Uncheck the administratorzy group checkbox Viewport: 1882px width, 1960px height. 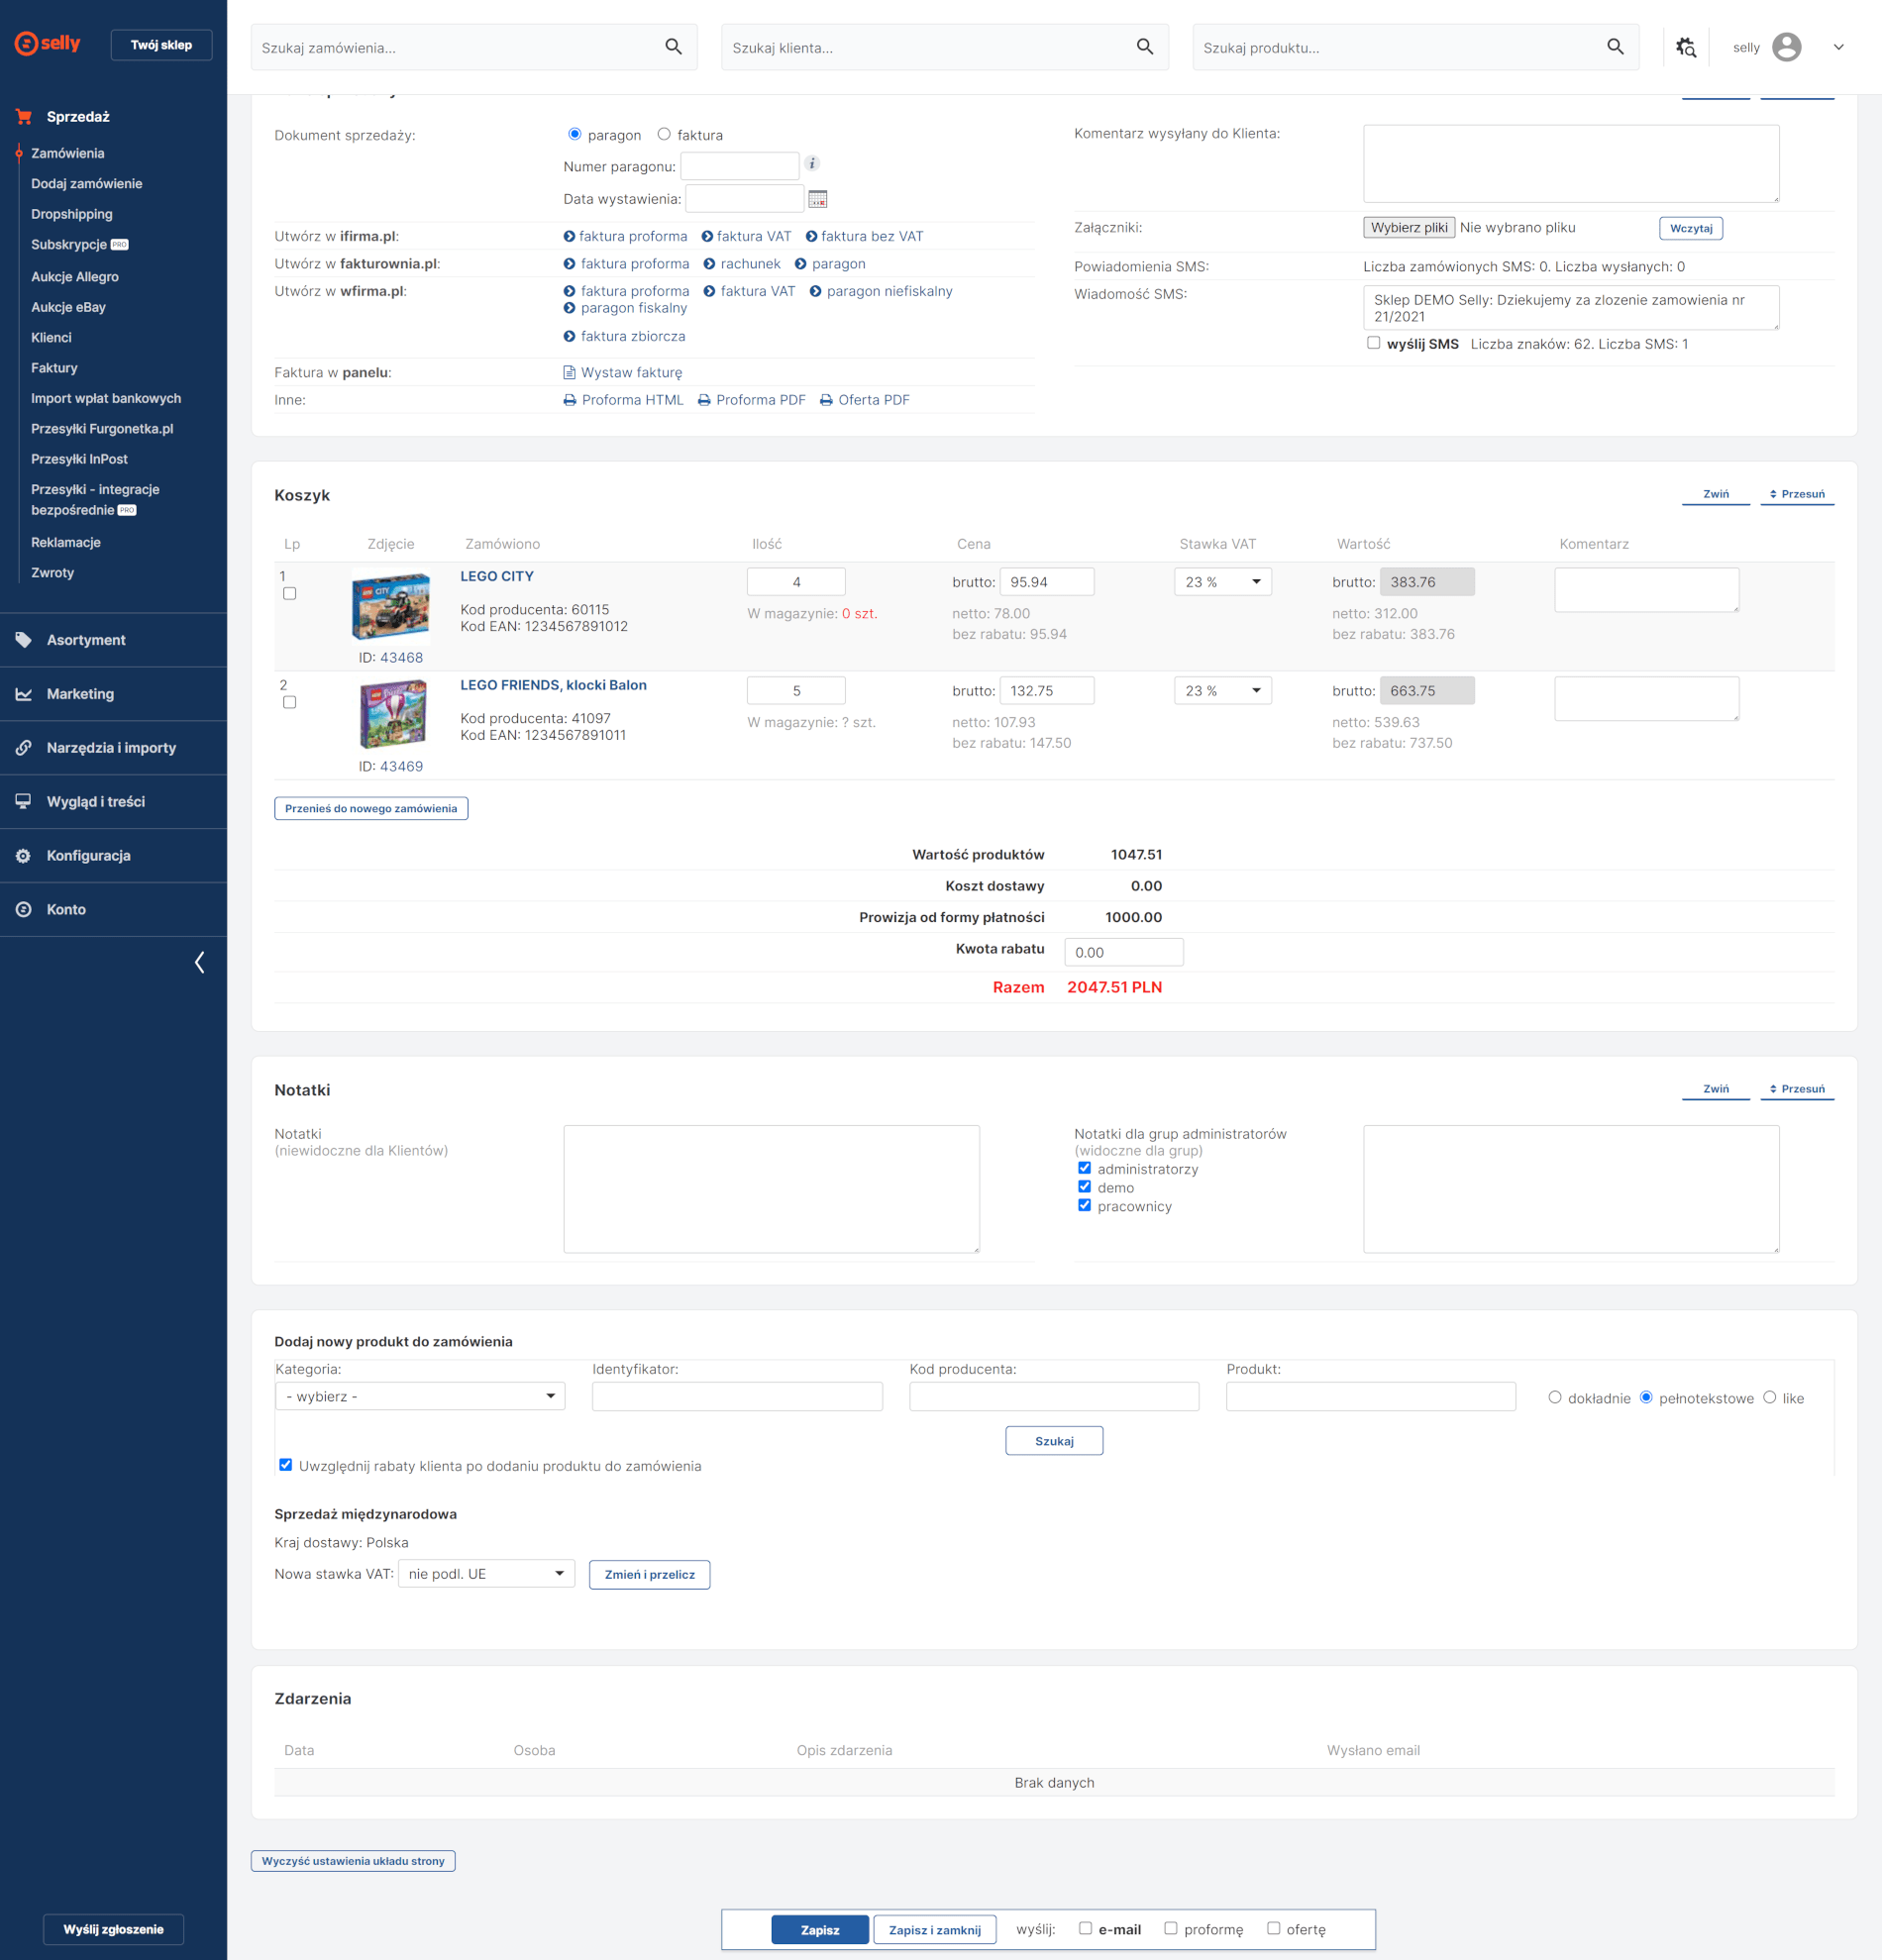click(x=1085, y=1168)
